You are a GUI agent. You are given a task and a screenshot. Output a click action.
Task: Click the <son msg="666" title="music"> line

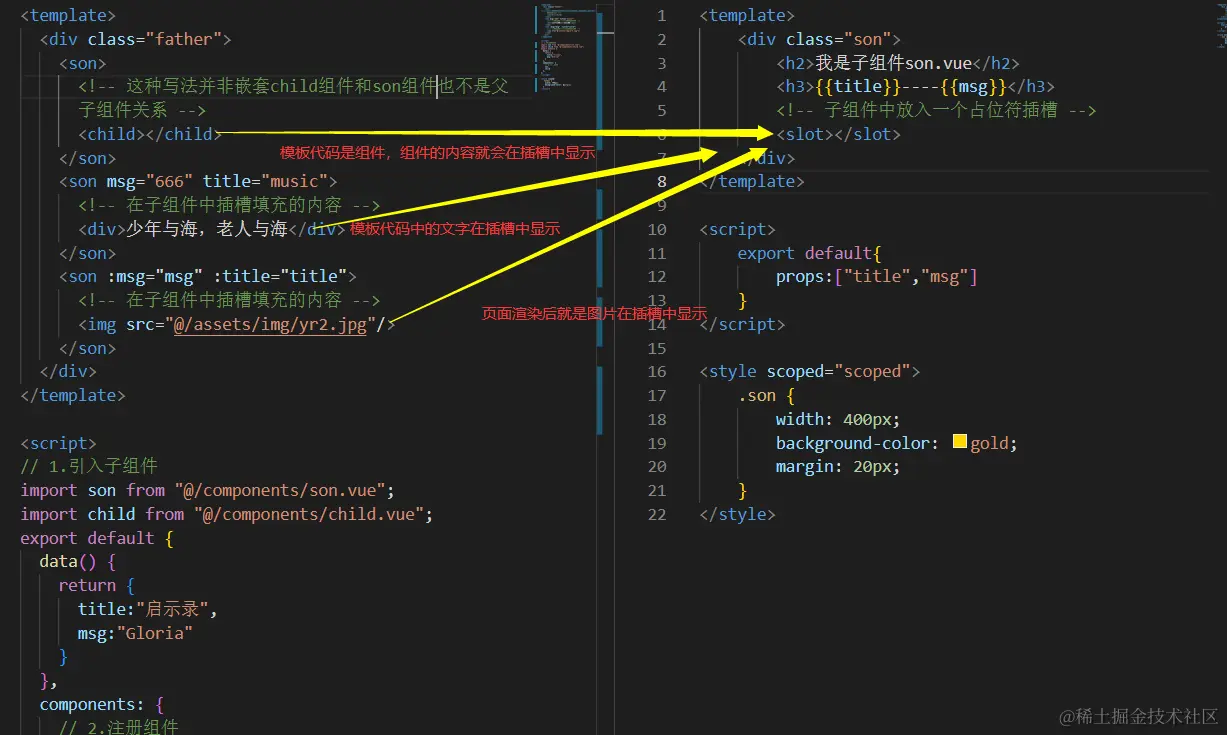click(x=198, y=181)
